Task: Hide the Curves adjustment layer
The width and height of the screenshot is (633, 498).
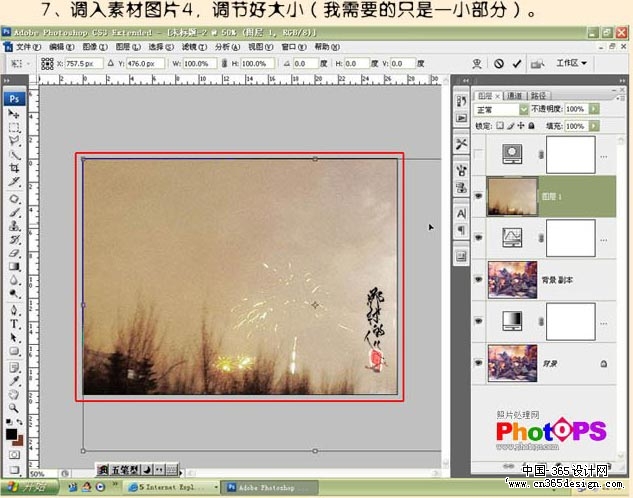Action: click(479, 238)
